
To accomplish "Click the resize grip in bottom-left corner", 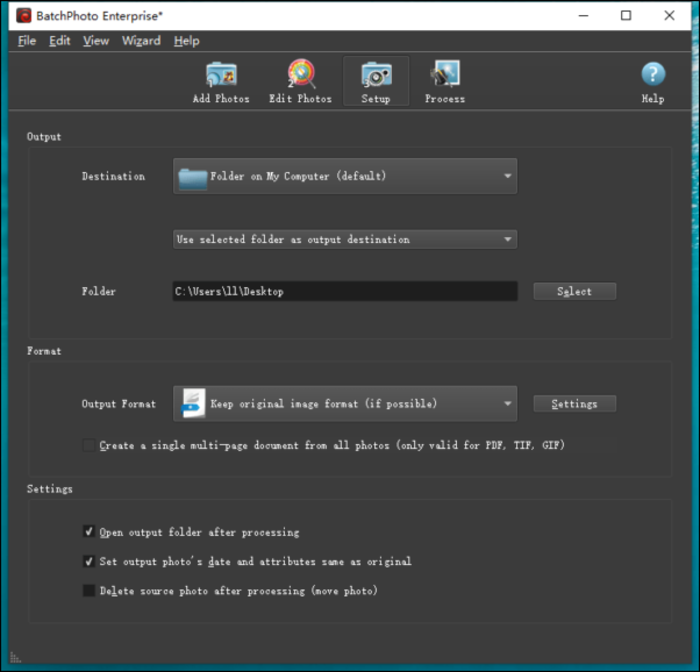I will [15, 657].
